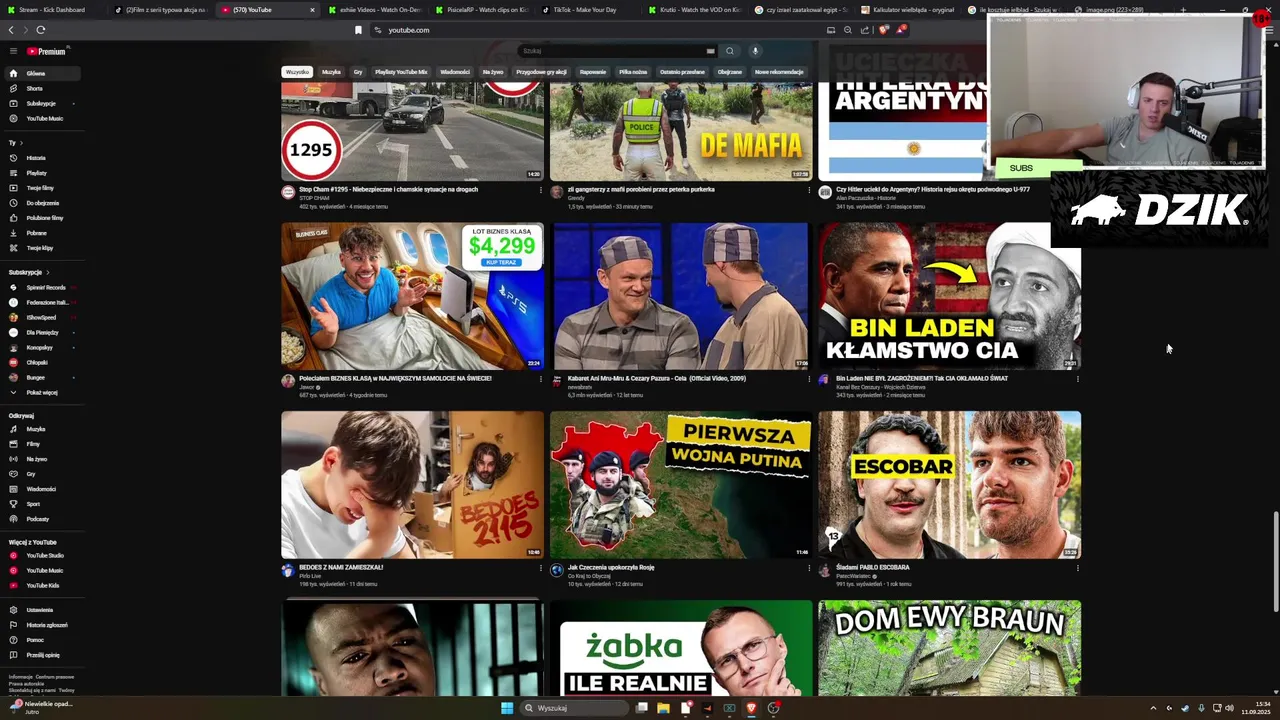Click the taskbar Wyszukaj search box
Image resolution: width=1280 pixels, height=720 pixels.
point(576,708)
